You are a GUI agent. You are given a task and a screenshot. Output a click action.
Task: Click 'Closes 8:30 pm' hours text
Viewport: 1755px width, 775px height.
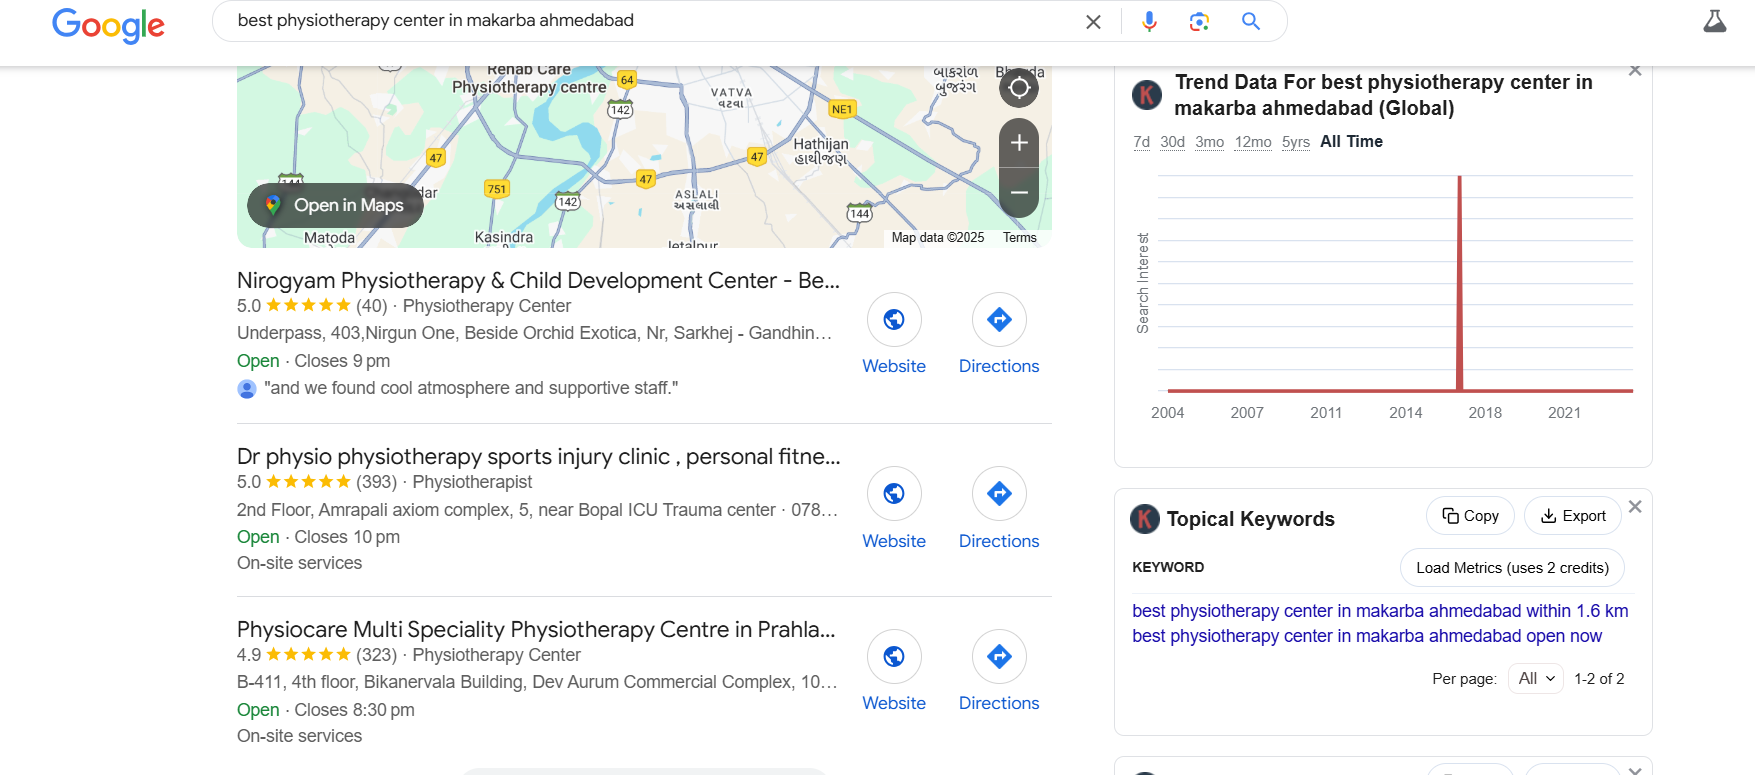point(354,710)
